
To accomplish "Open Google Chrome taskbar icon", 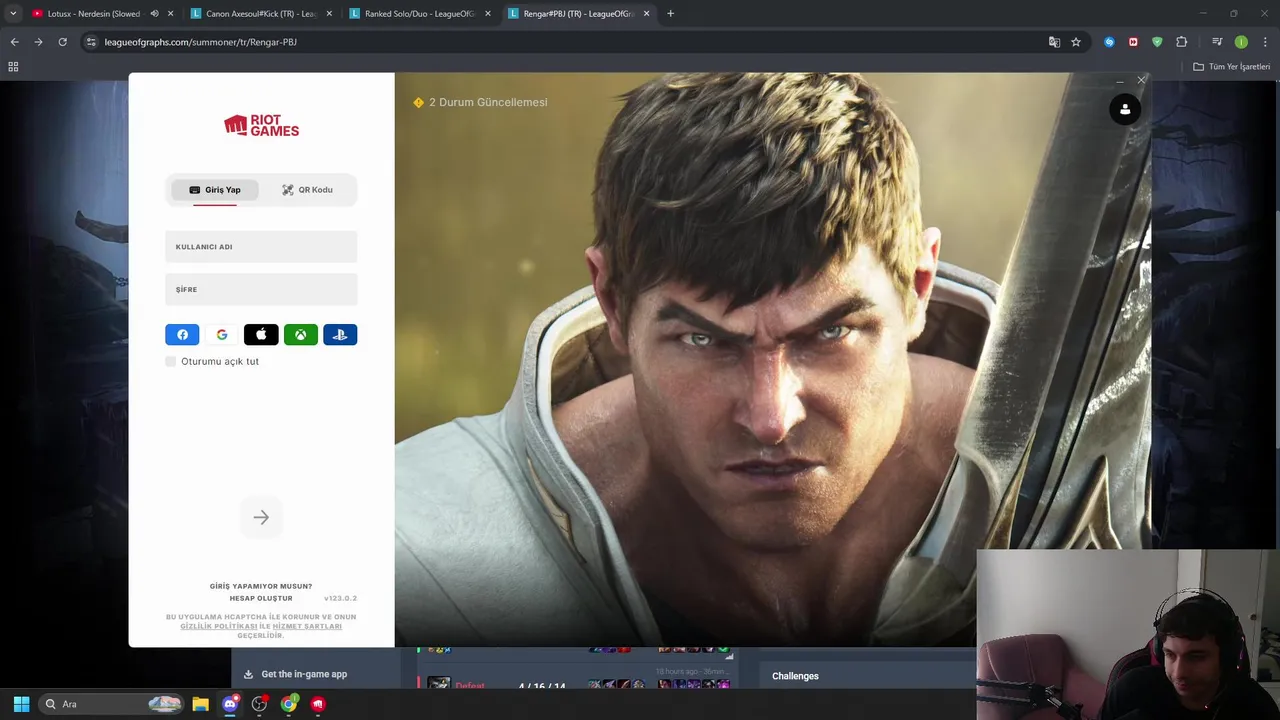I will coord(288,704).
